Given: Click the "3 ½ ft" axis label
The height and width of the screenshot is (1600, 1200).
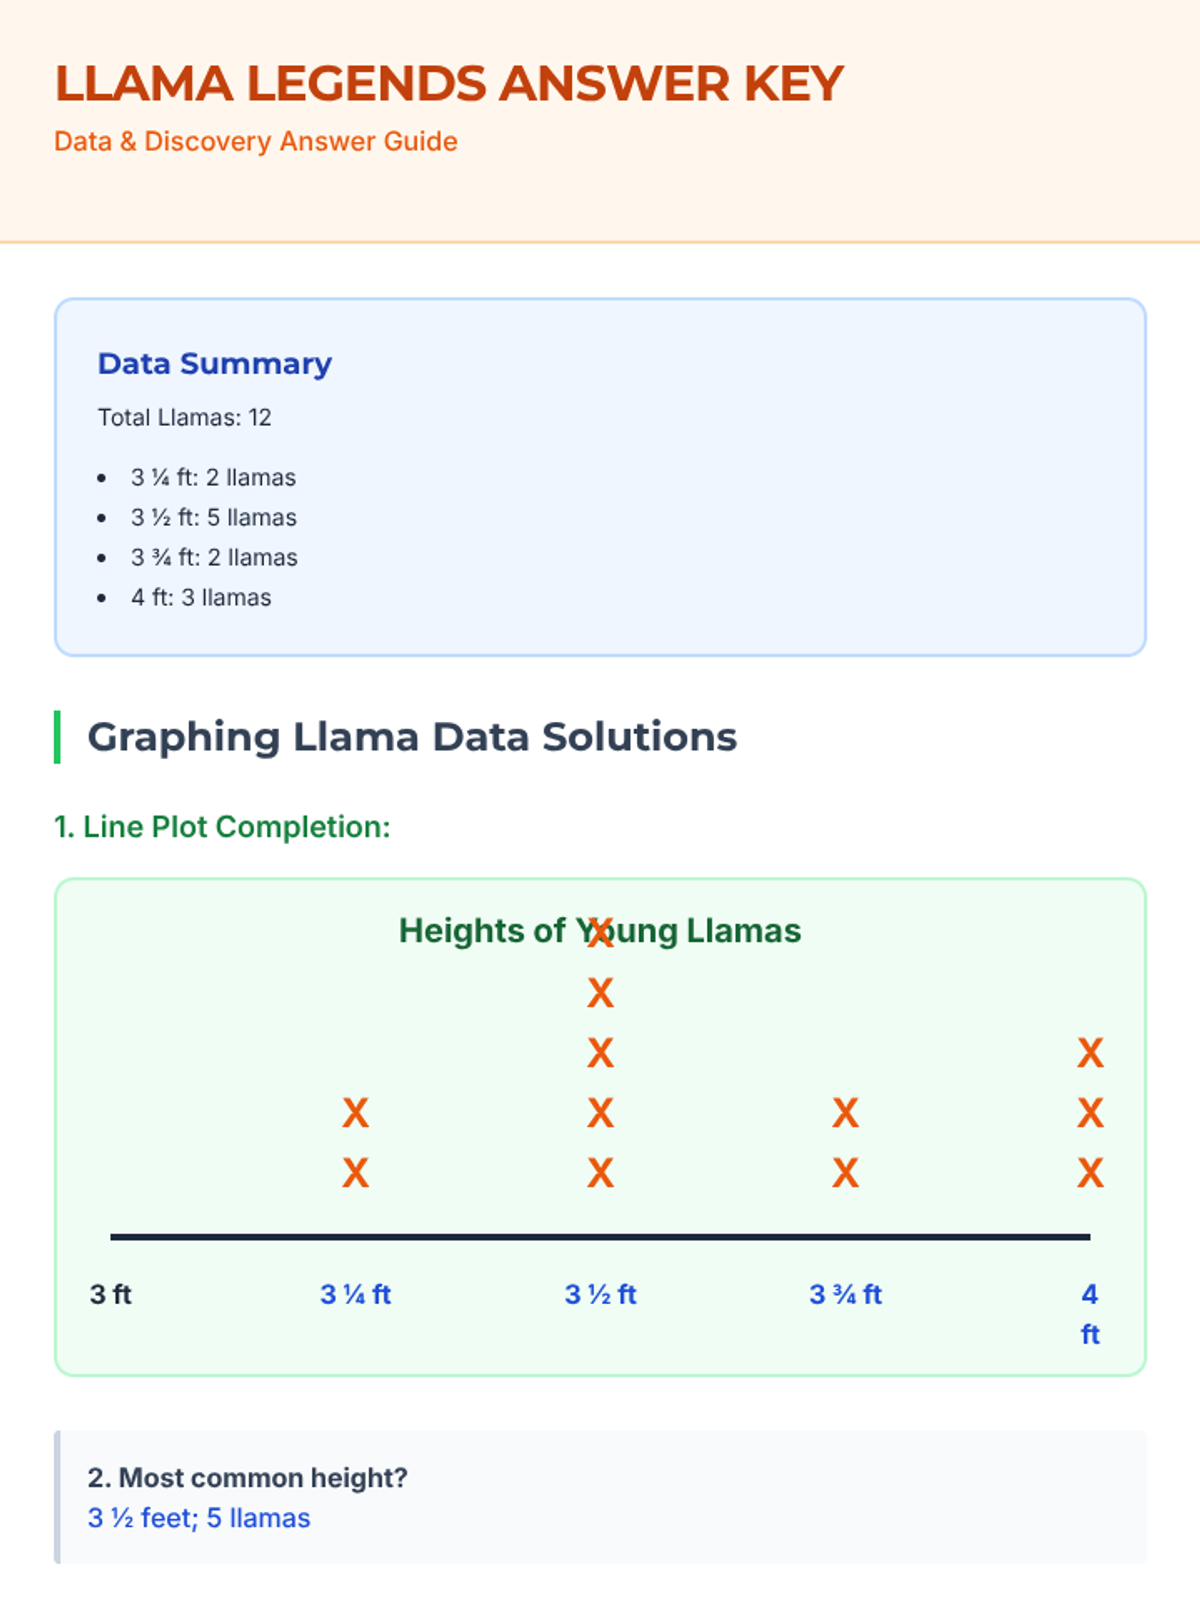Looking at the screenshot, I should coord(600,1294).
